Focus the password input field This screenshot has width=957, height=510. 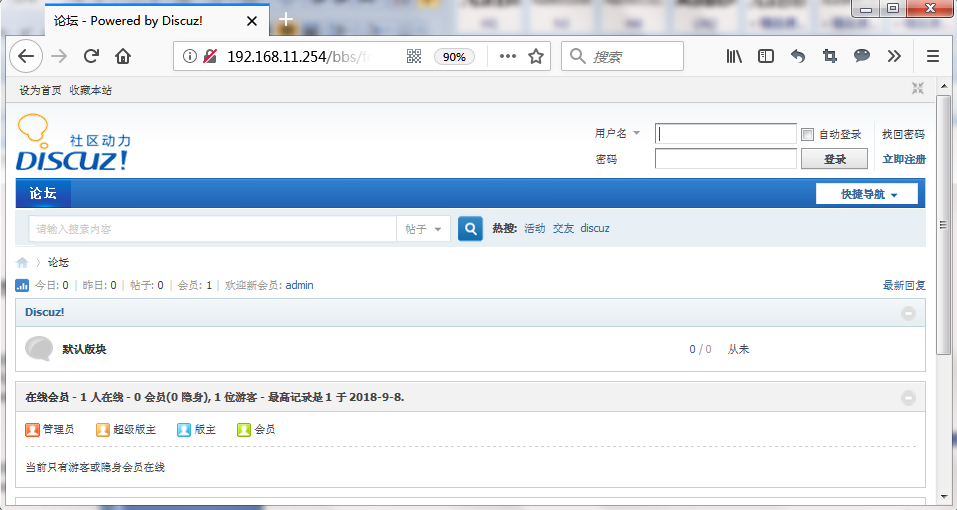726,159
